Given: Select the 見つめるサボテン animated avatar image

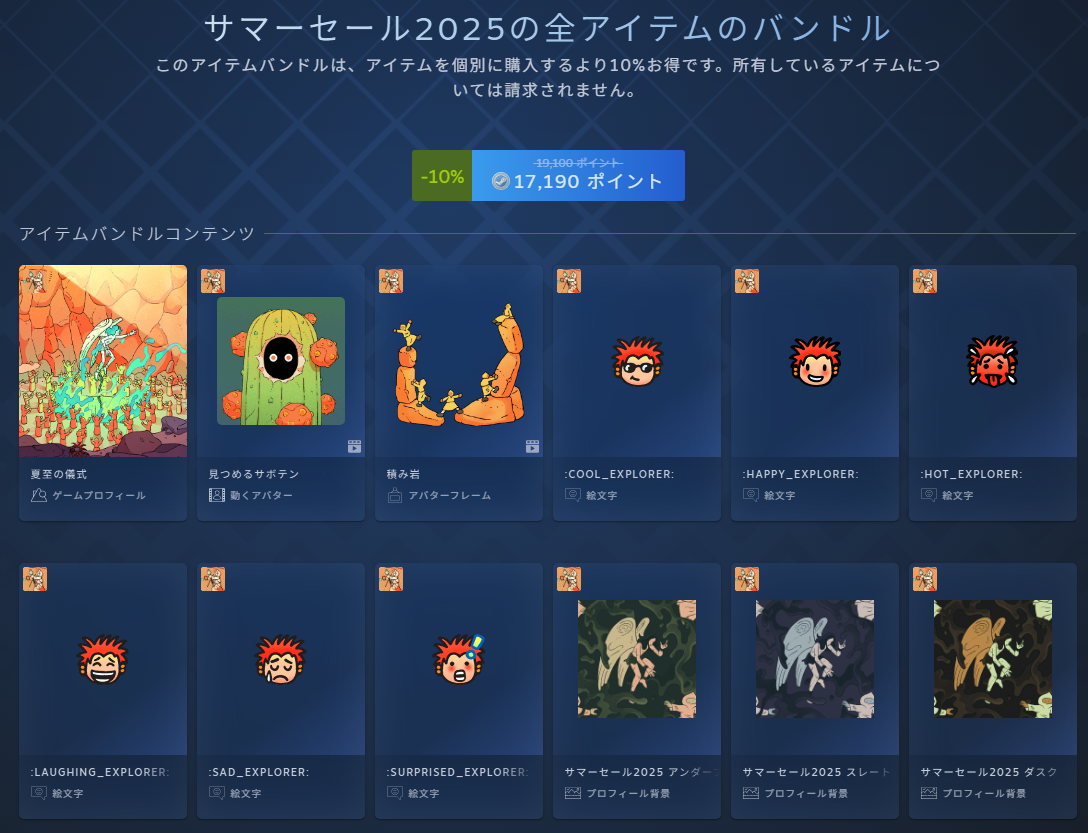Looking at the screenshot, I should click(281, 361).
